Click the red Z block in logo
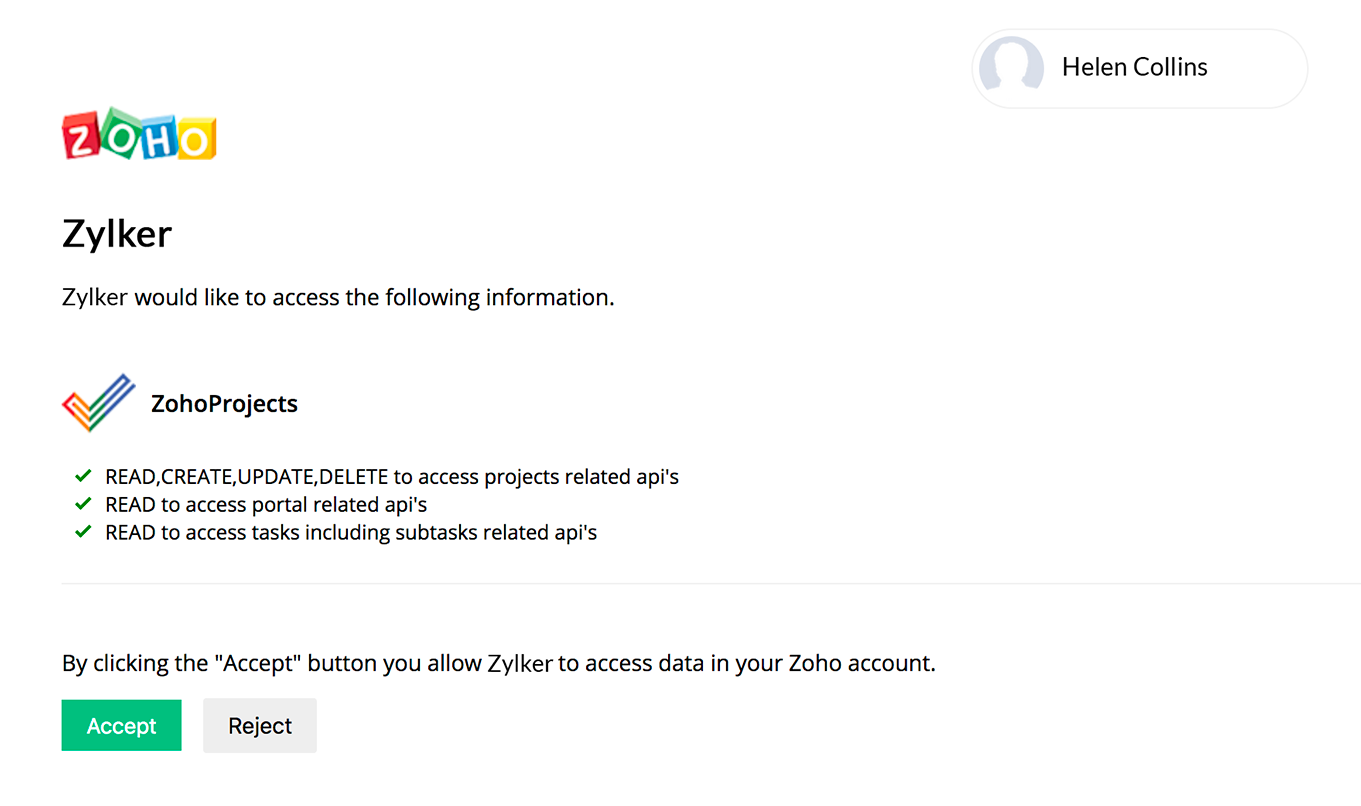The height and width of the screenshot is (806, 1361). [82, 137]
